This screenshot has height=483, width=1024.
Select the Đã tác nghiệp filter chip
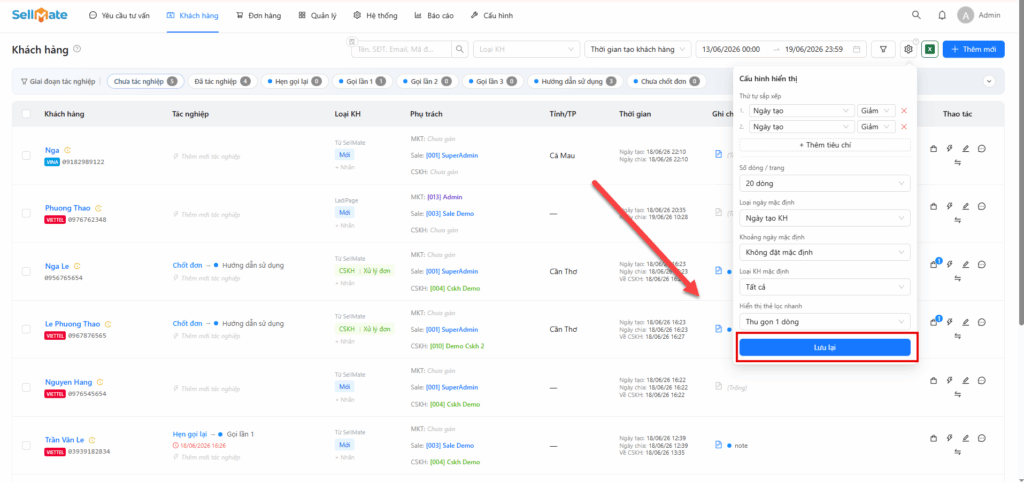[x=223, y=82]
